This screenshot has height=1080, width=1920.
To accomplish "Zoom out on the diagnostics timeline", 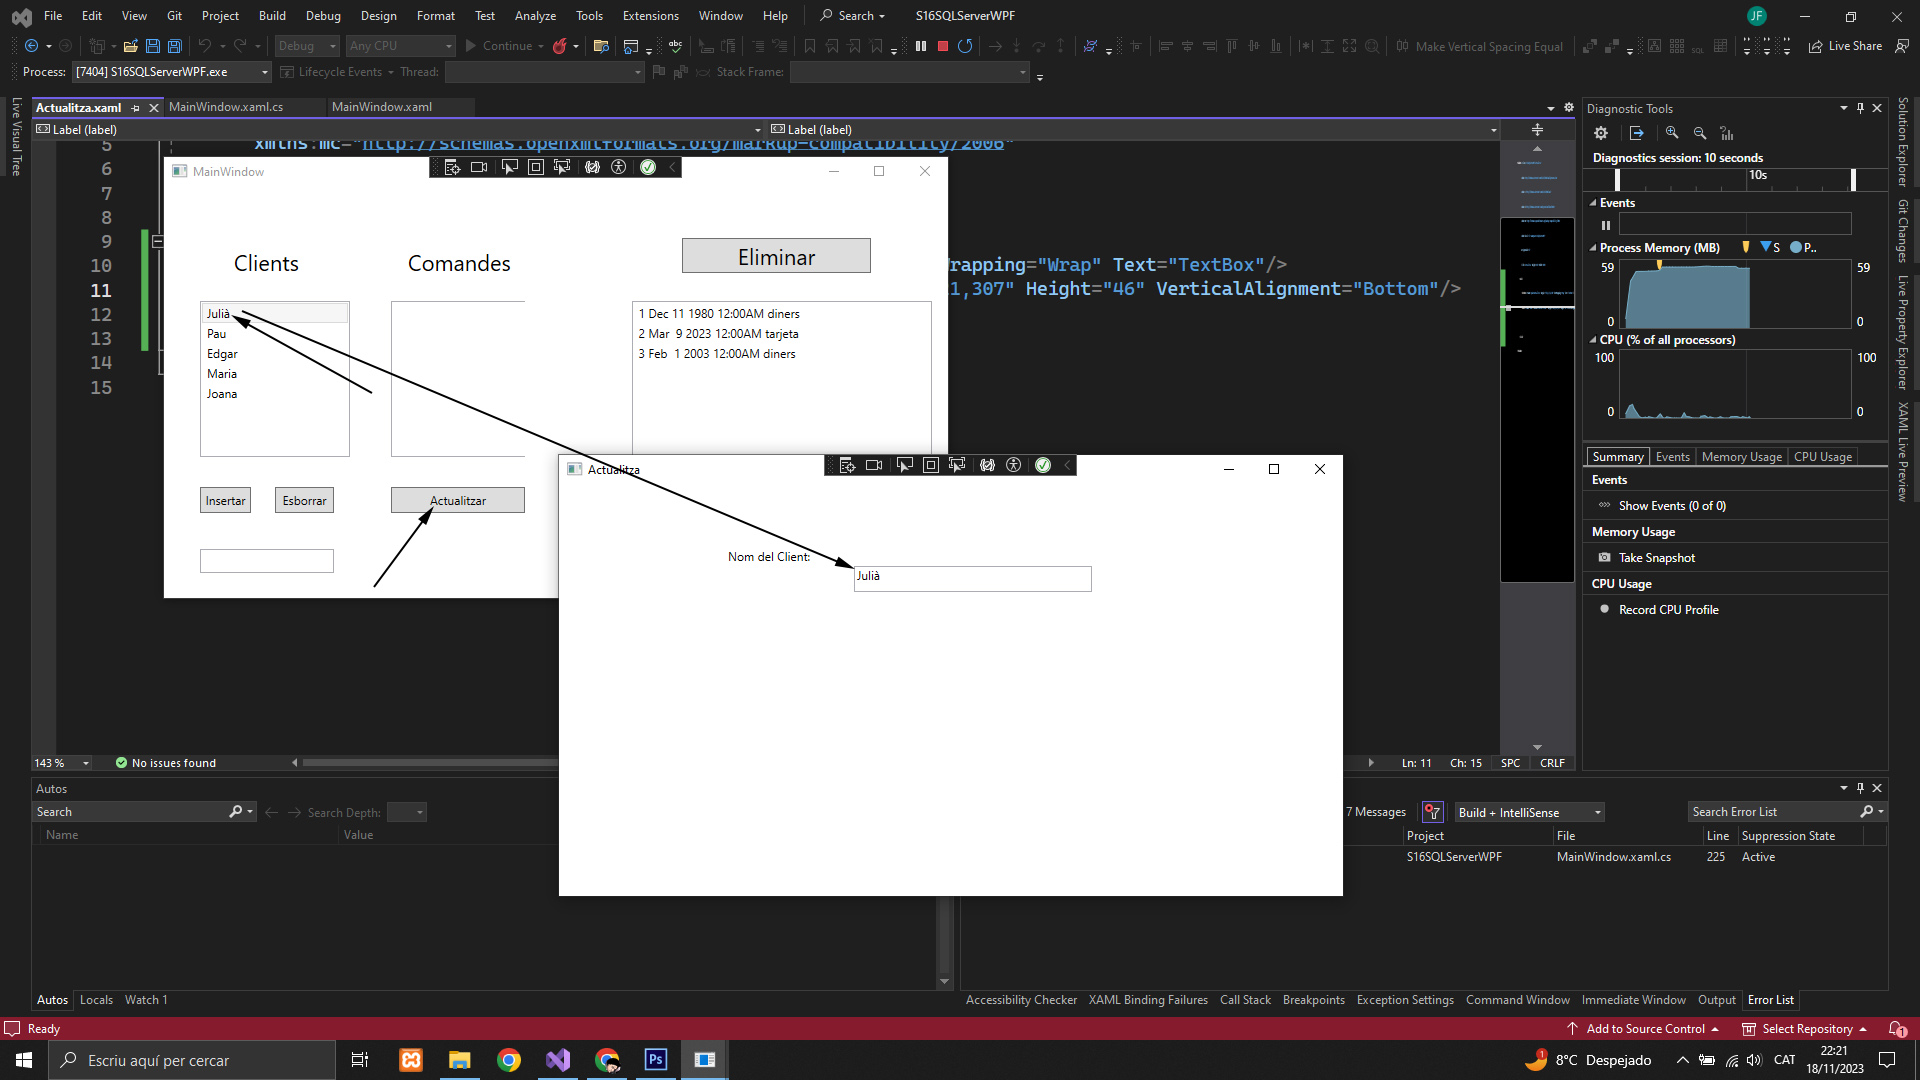I will [x=1699, y=133].
